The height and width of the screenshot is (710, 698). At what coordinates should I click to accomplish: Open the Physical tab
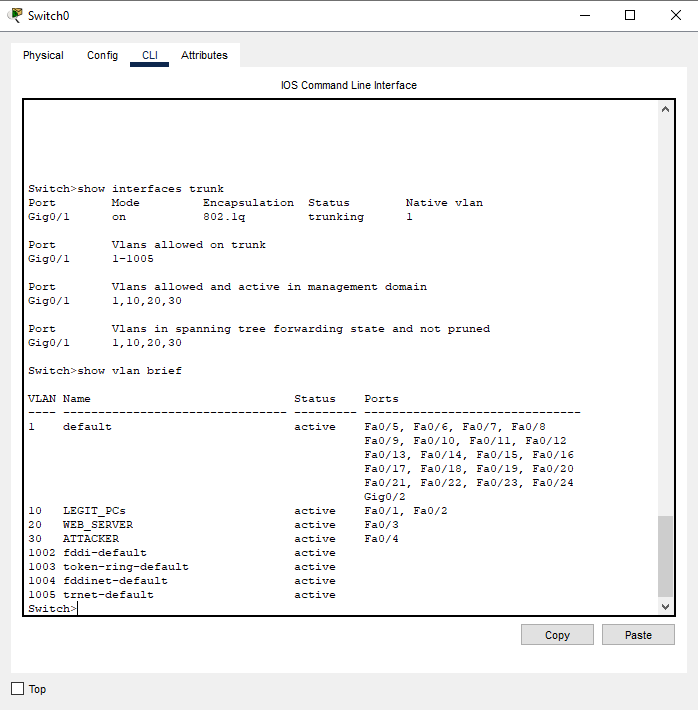[43, 55]
